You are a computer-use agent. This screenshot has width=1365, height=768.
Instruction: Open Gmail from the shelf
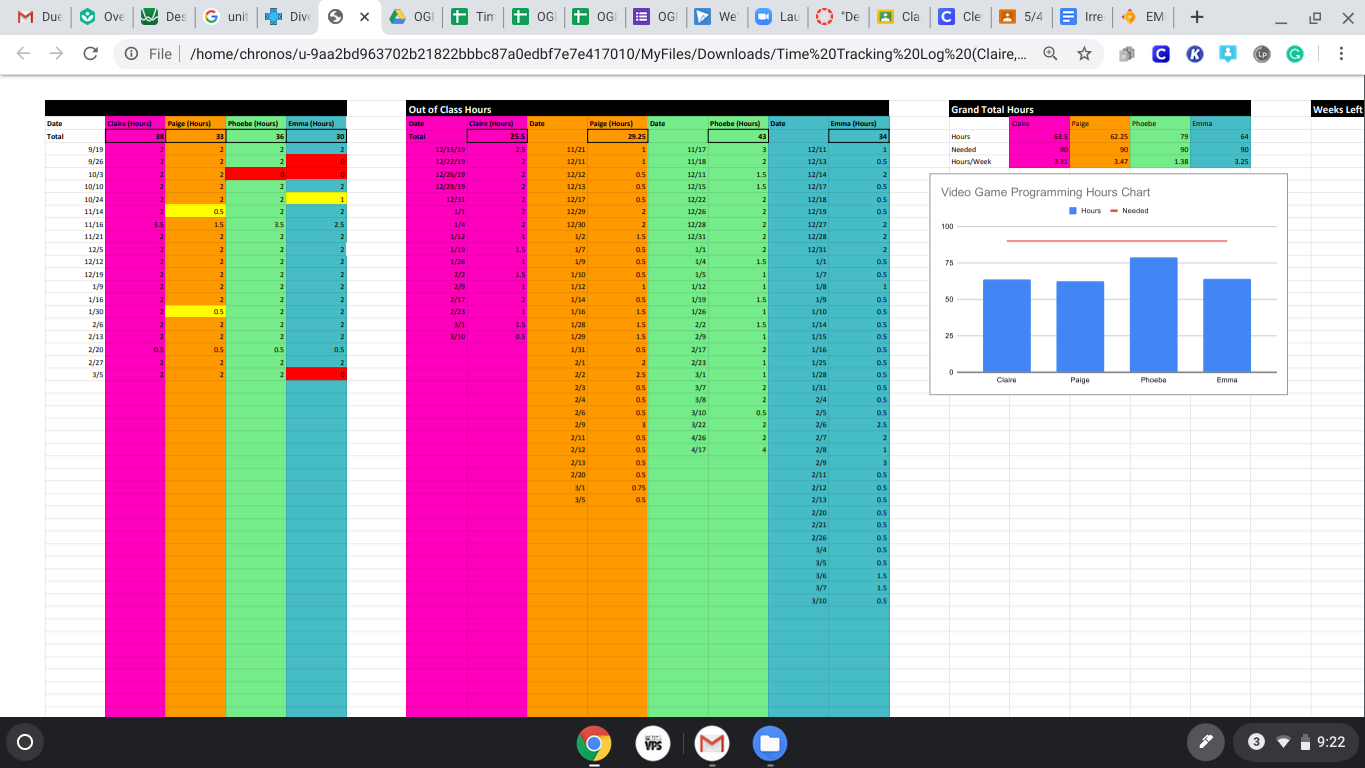(711, 743)
